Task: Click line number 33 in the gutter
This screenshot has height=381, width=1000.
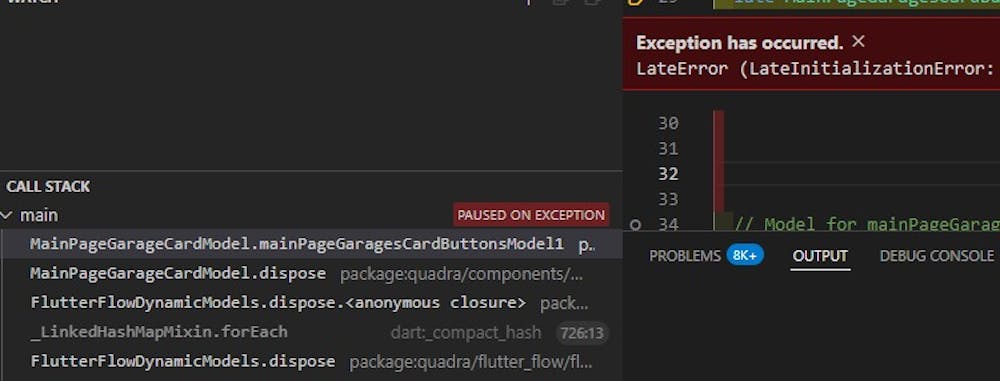Action: pyautogui.click(x=668, y=199)
